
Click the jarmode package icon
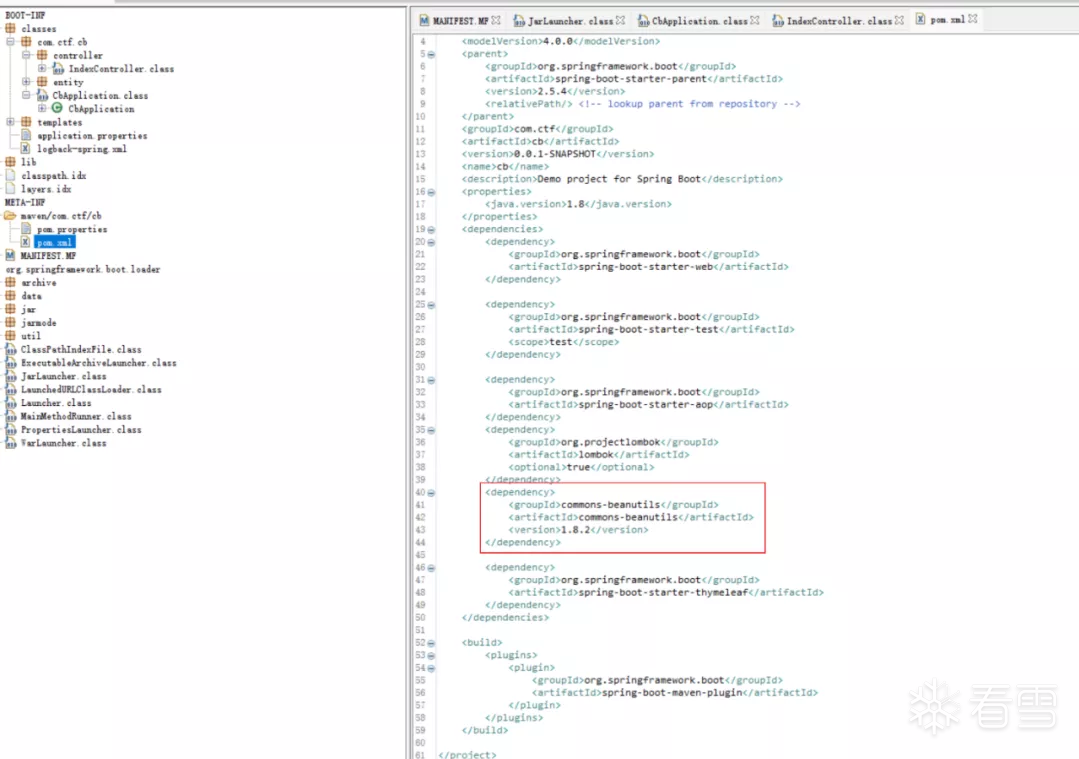pyautogui.click(x=10, y=323)
